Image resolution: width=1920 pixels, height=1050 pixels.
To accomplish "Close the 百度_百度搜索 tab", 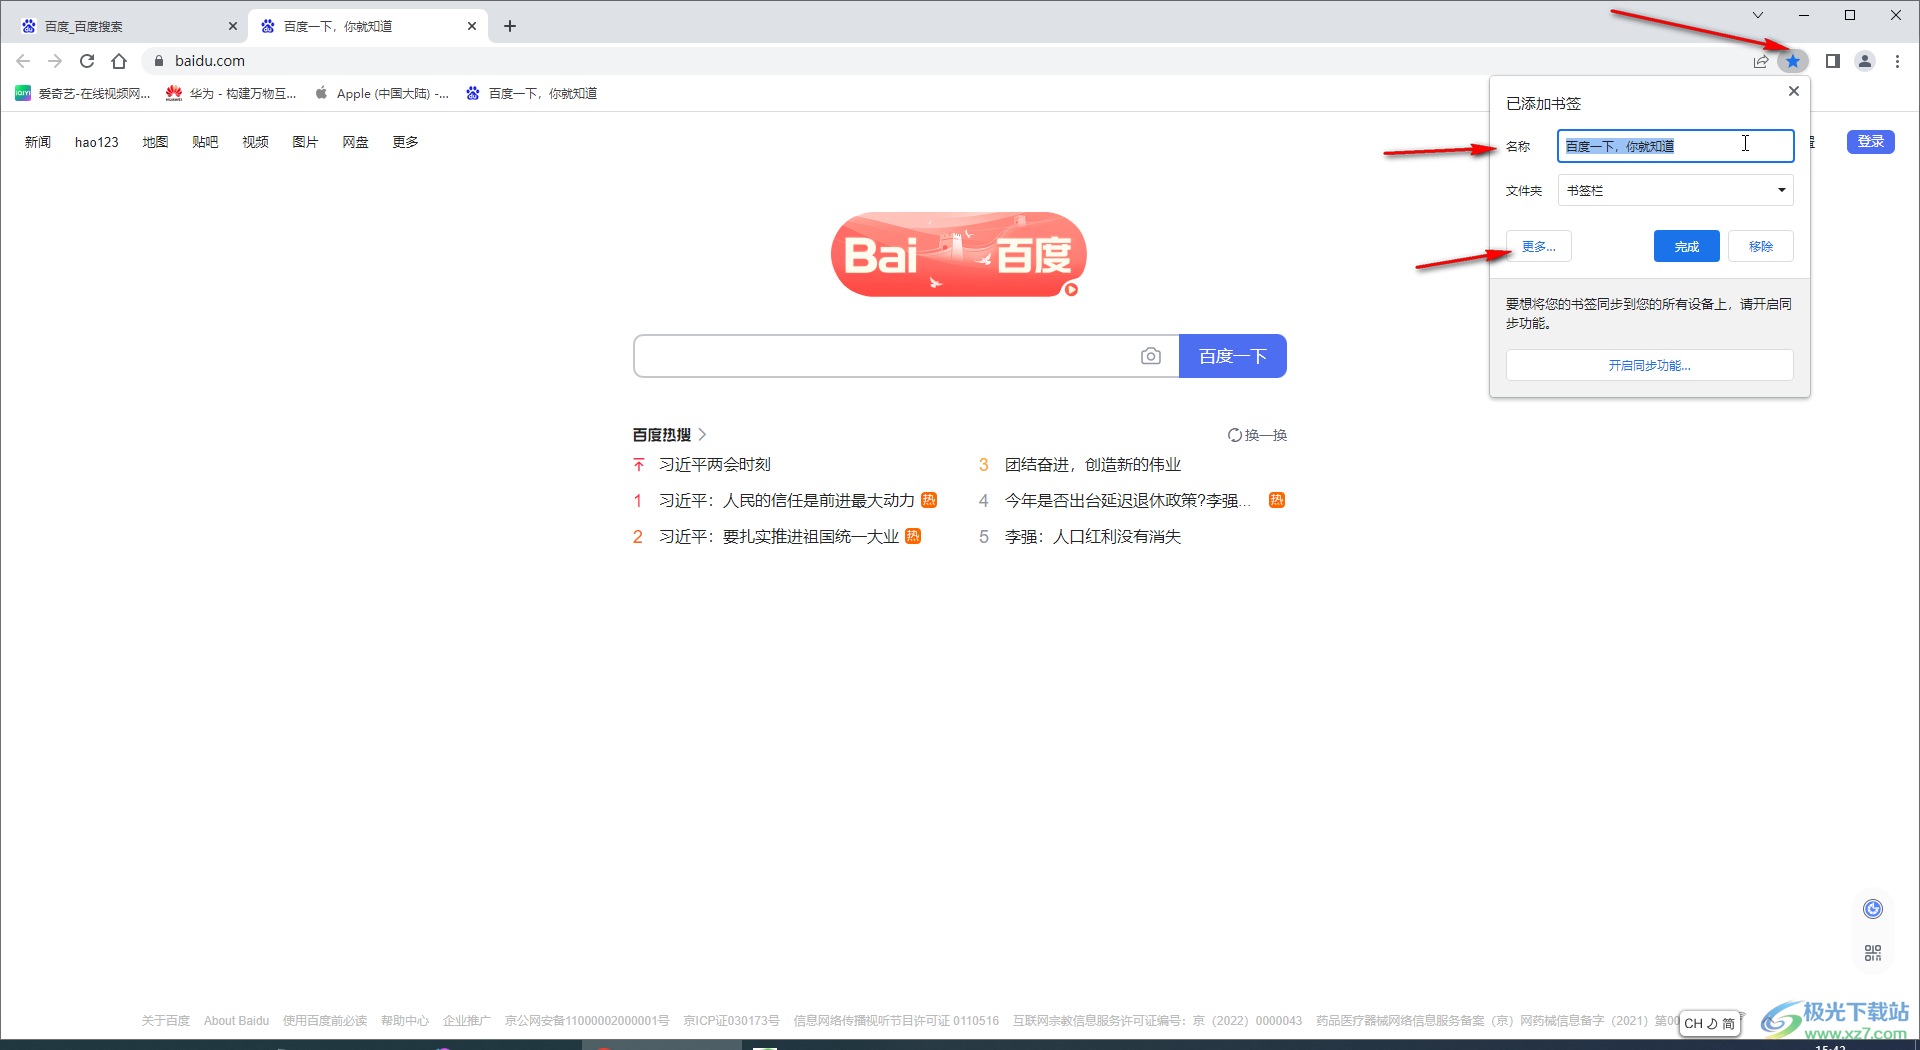I will click(x=233, y=26).
